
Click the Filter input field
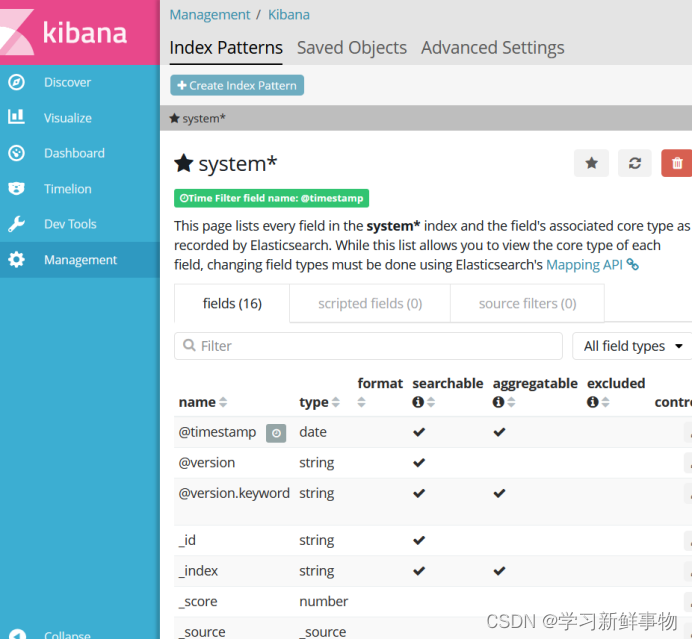[369, 346]
